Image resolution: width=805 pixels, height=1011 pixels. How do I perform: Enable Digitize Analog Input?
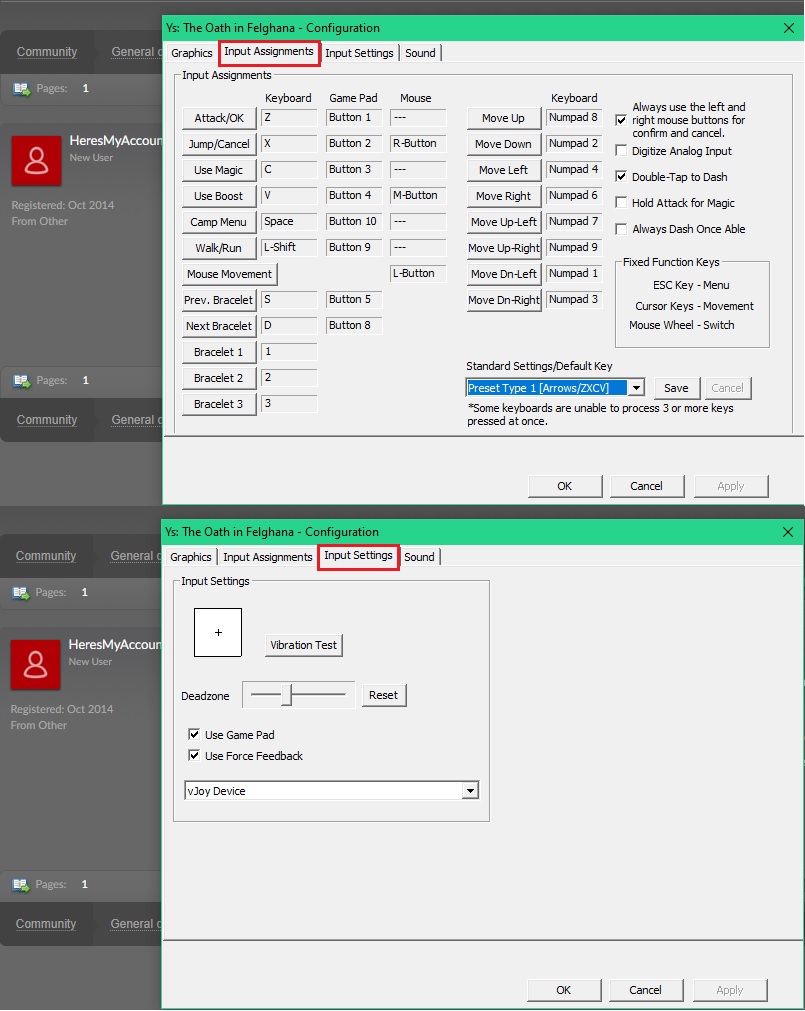point(621,151)
